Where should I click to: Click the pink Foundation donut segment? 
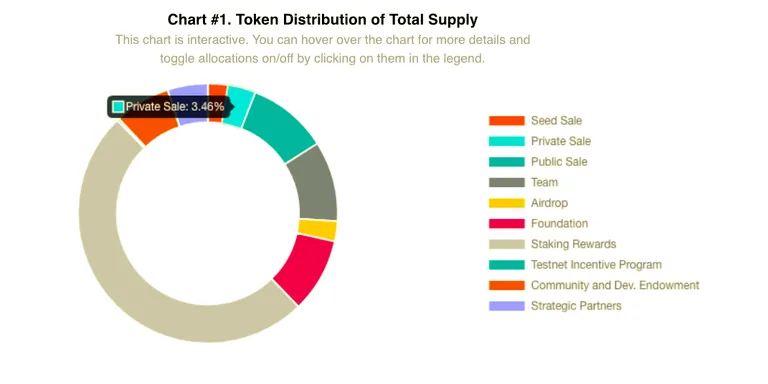pyautogui.click(x=305, y=267)
